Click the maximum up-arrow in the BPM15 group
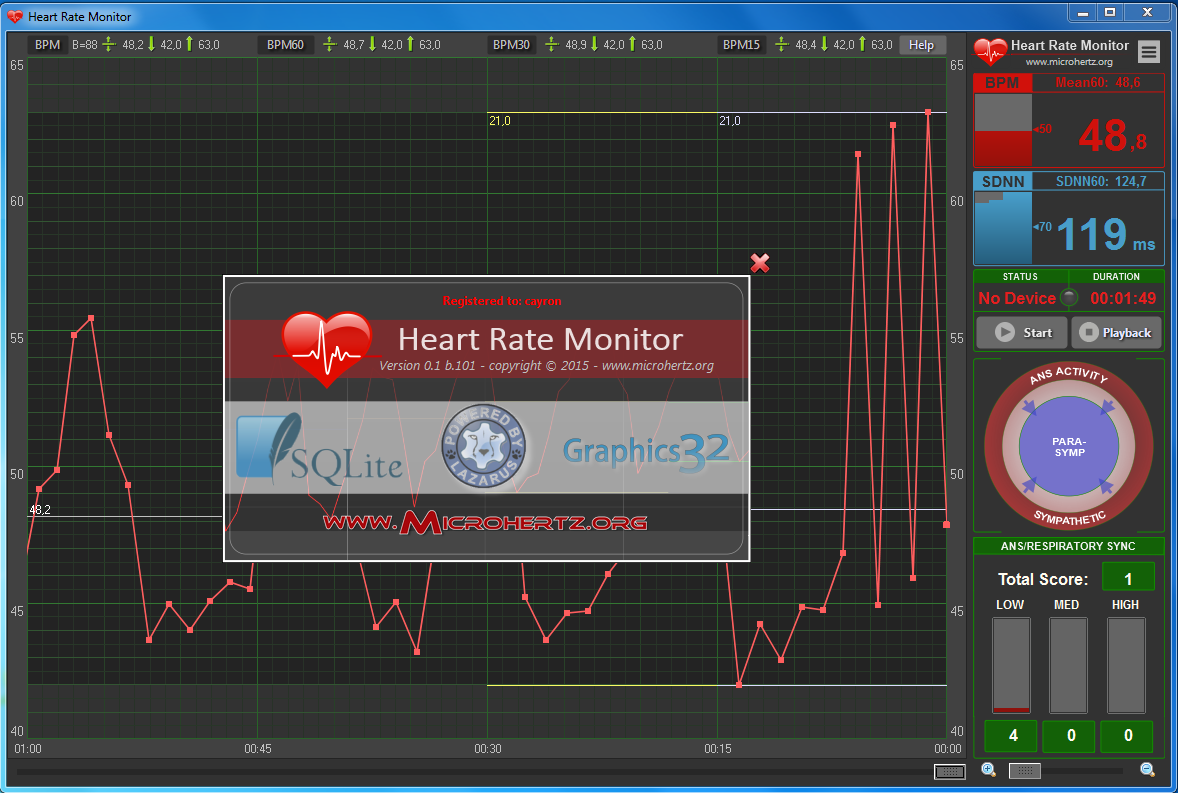The height and width of the screenshot is (793, 1178). pyautogui.click(x=862, y=44)
